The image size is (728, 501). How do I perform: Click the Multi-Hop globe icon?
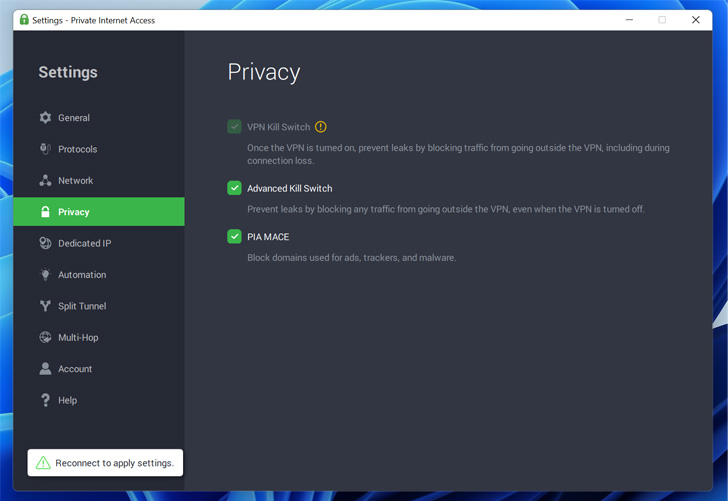[45, 338]
